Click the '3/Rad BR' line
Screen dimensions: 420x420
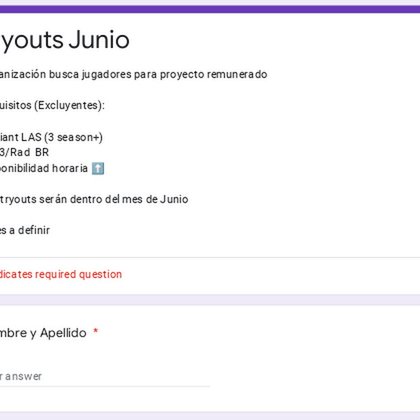point(24,152)
